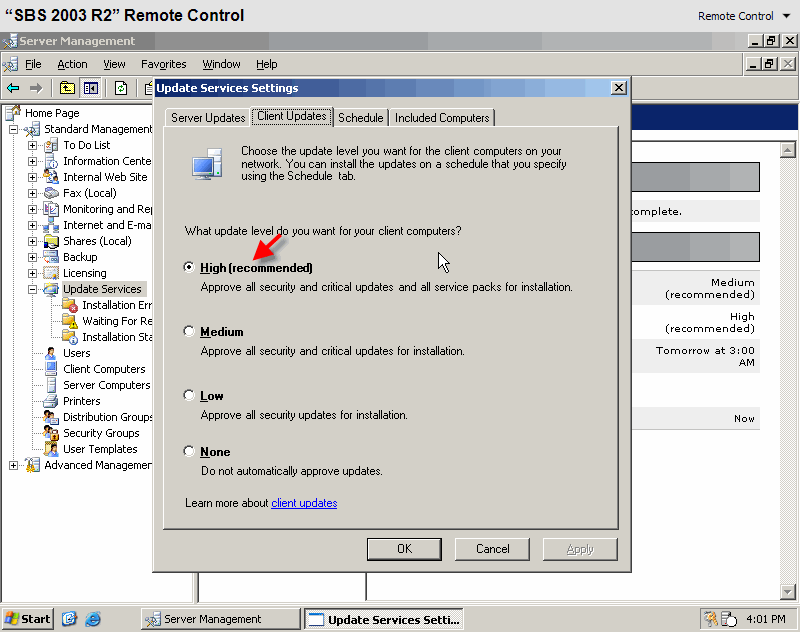Click OK in Update Services Settings

point(404,549)
